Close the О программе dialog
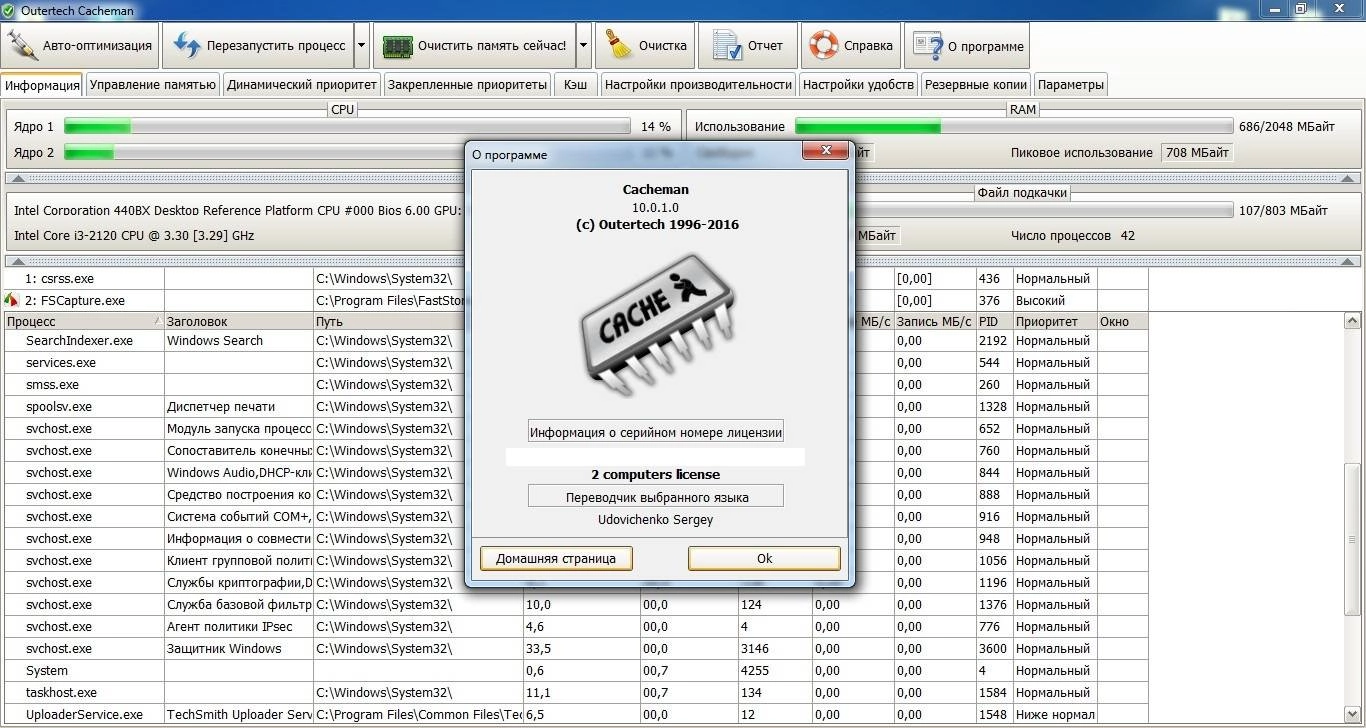The width and height of the screenshot is (1366, 728). pos(826,151)
